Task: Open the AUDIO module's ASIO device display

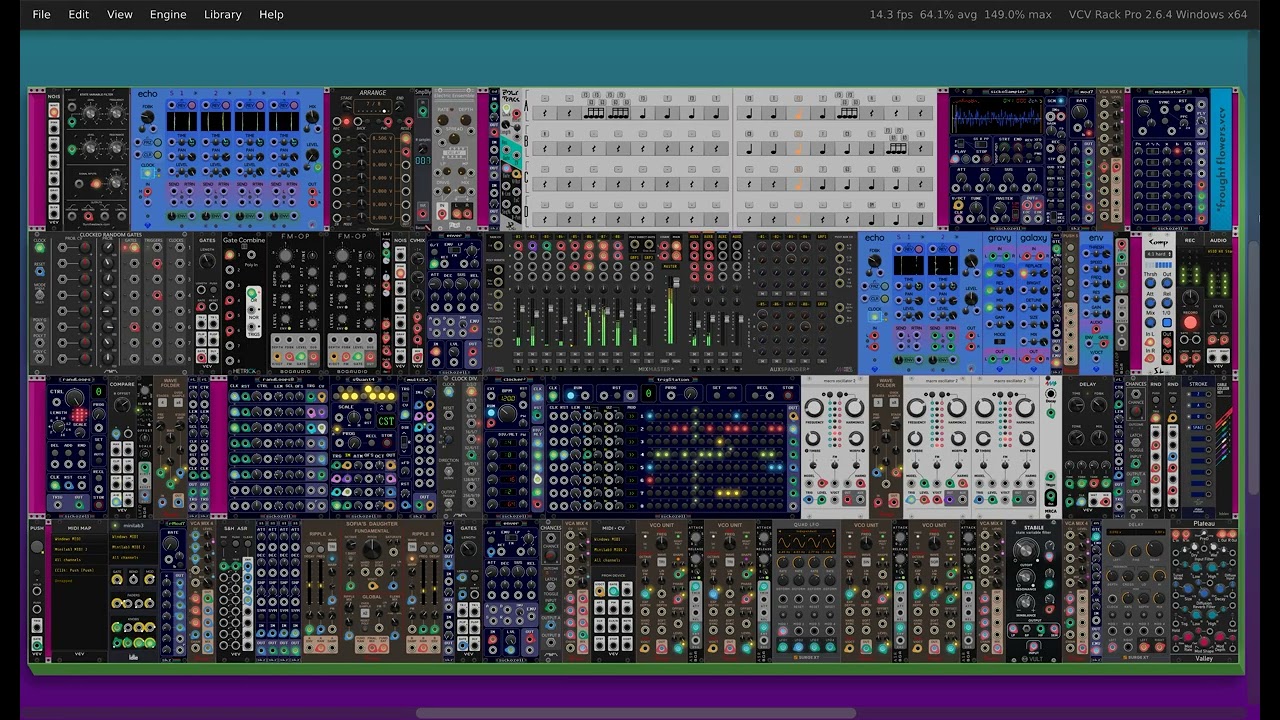Action: (x=1218, y=252)
